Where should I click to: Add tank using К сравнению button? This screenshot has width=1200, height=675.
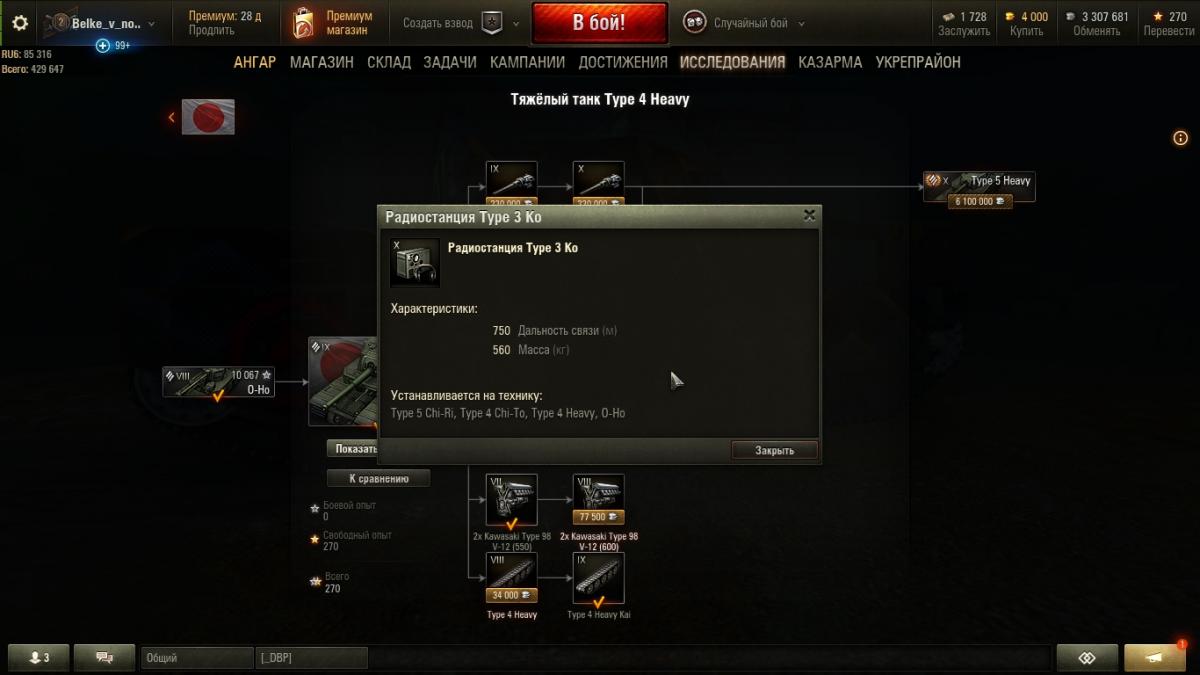point(379,478)
